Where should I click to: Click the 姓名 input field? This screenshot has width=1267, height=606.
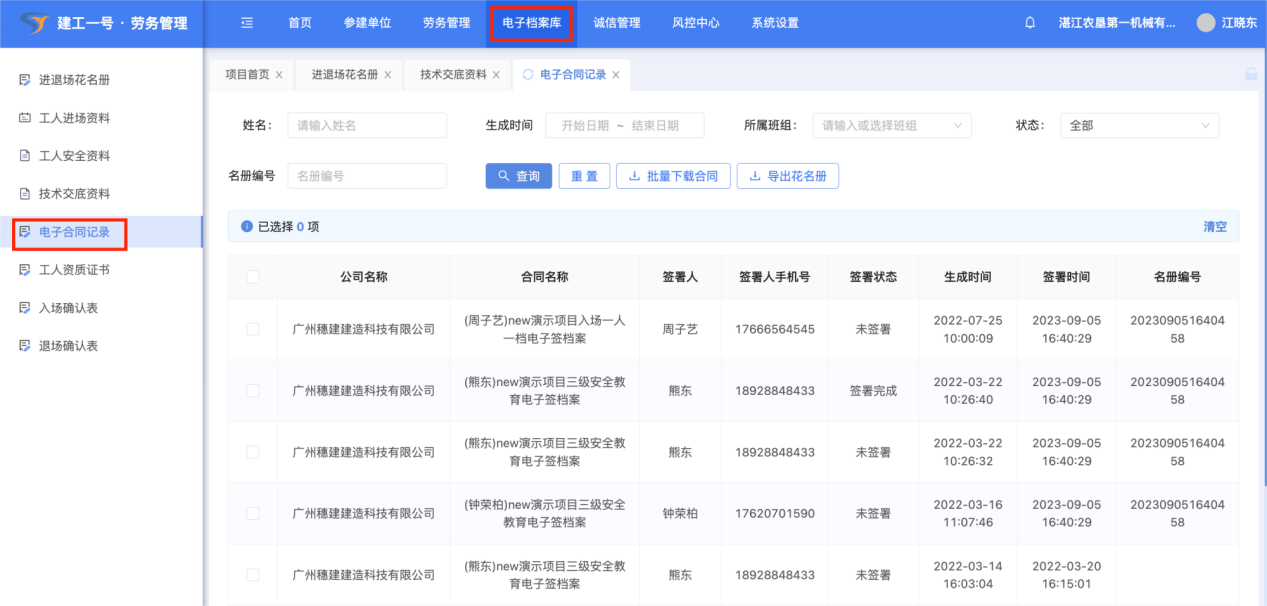[x=366, y=125]
